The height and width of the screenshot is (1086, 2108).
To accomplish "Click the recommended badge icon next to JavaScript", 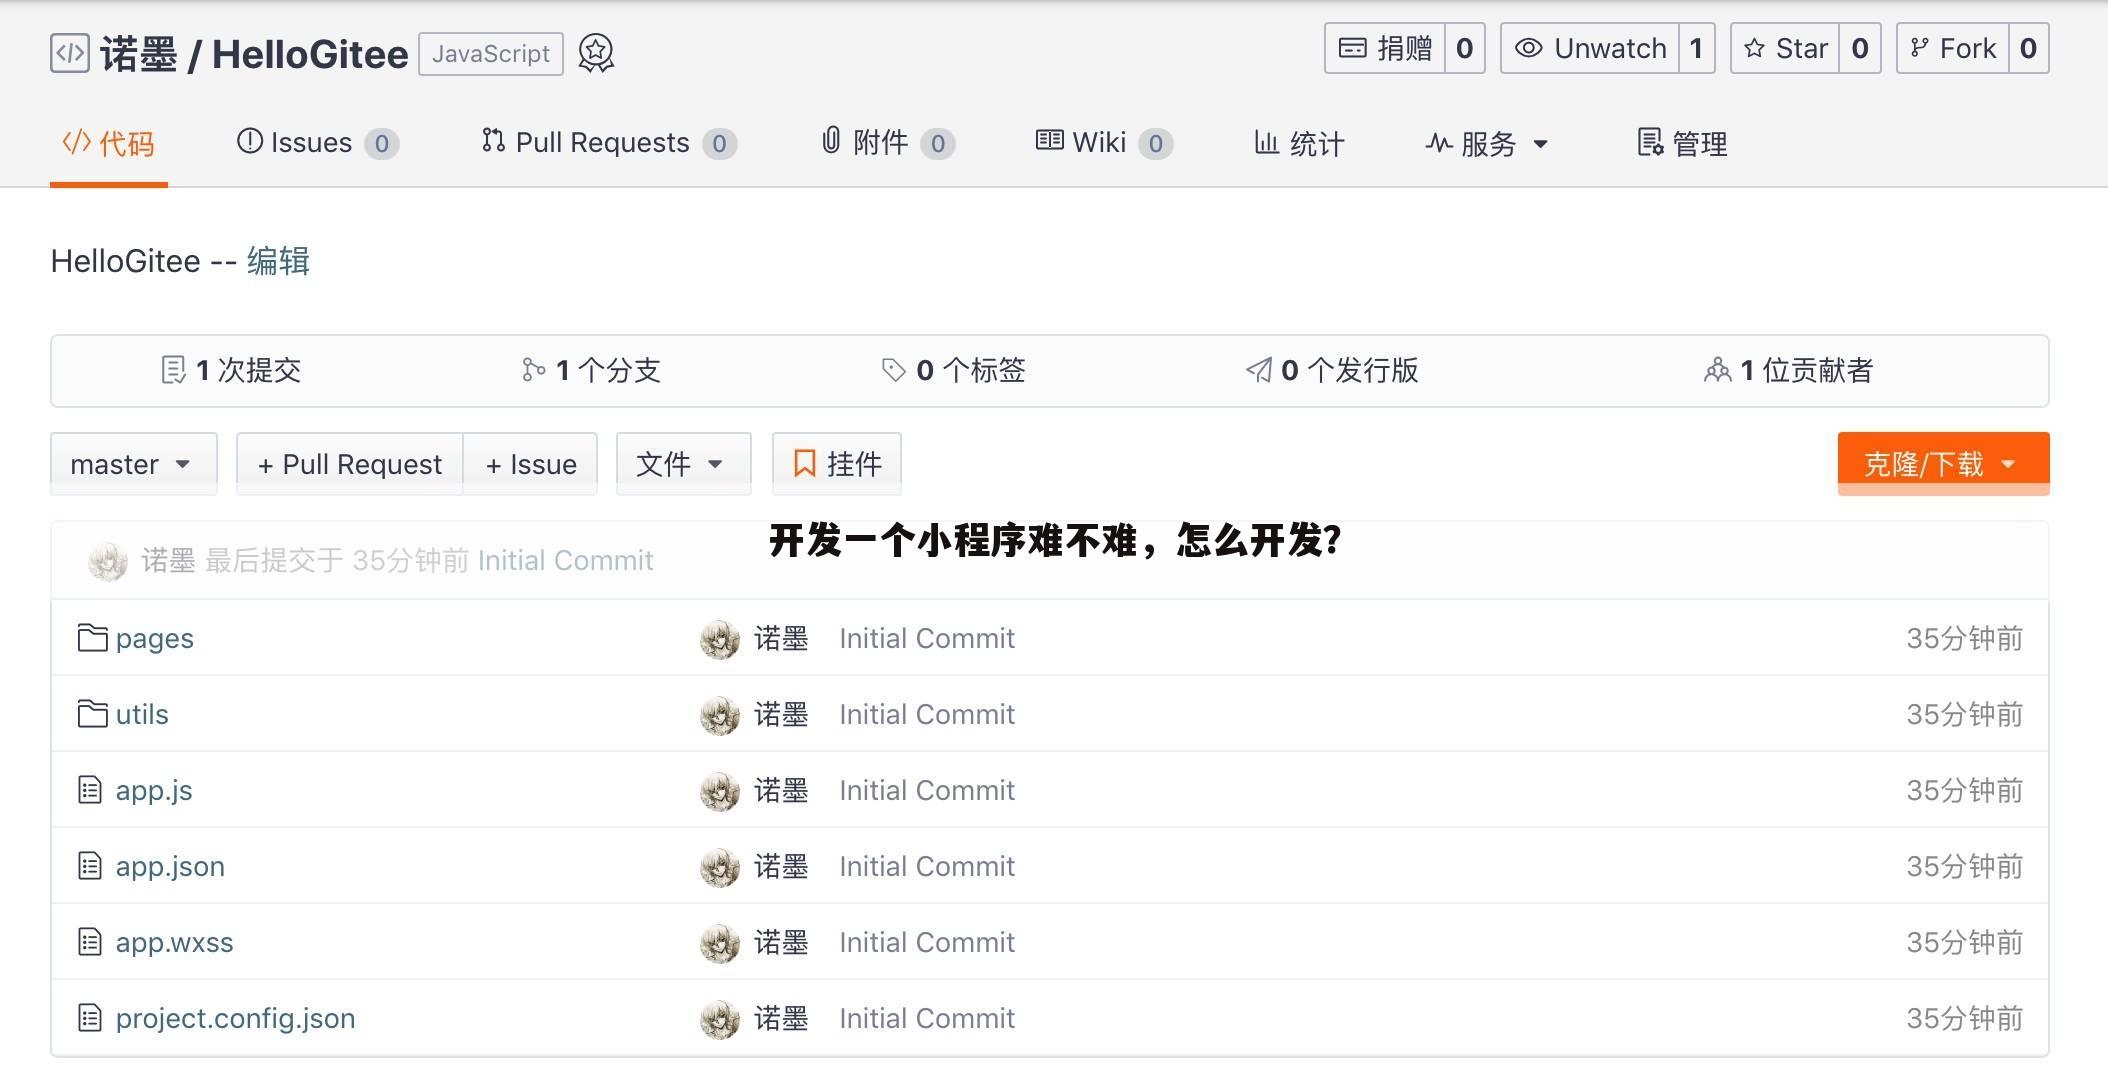I will [x=596, y=53].
